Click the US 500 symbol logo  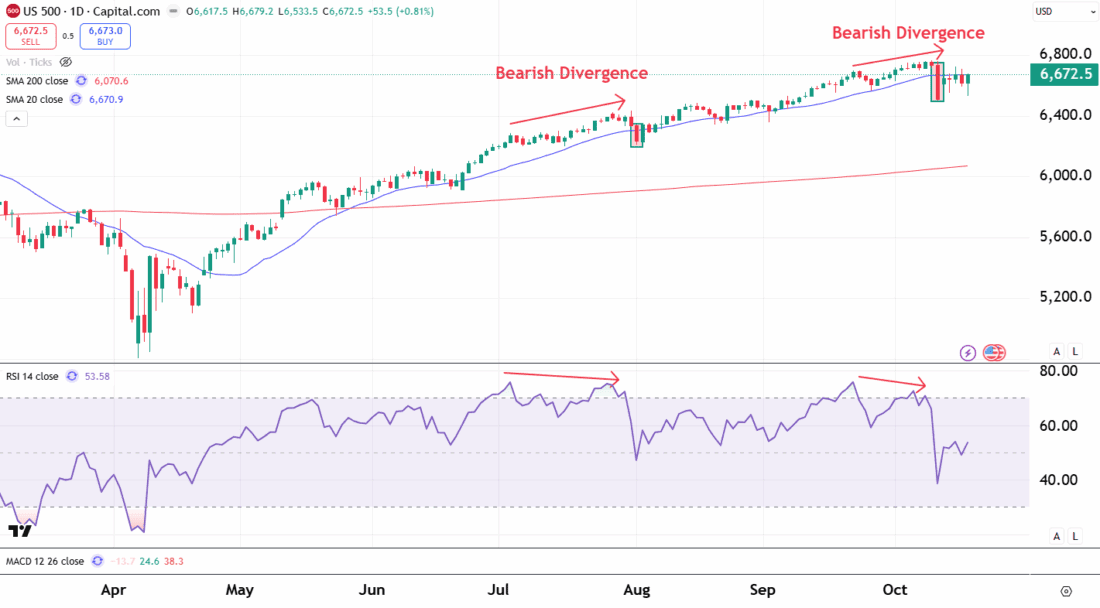coord(12,12)
